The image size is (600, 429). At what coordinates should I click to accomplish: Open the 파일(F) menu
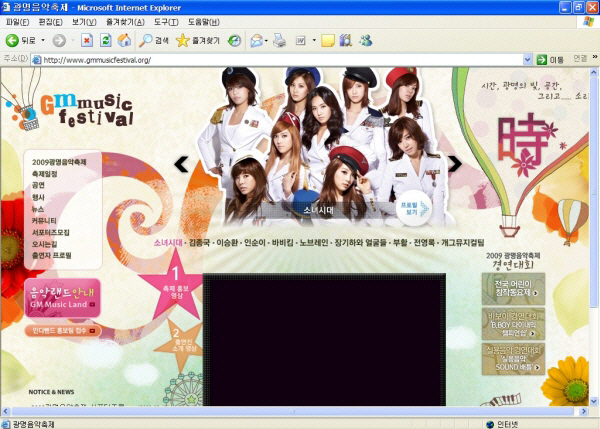tap(18, 21)
